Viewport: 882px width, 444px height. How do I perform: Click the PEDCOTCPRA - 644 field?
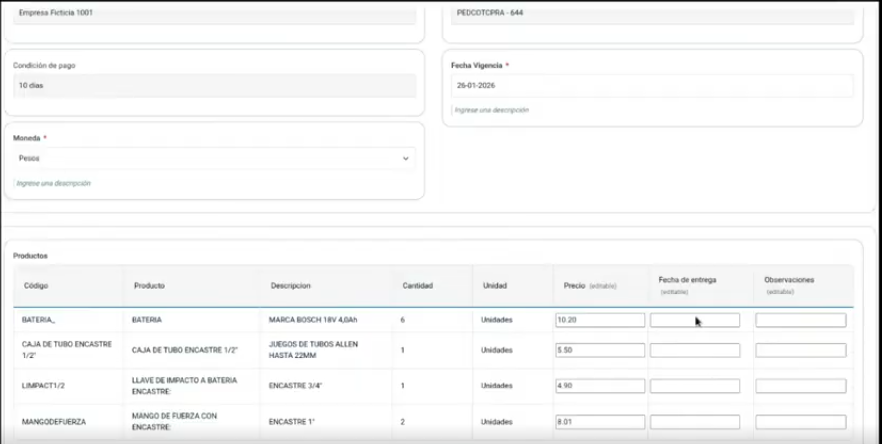coord(652,15)
